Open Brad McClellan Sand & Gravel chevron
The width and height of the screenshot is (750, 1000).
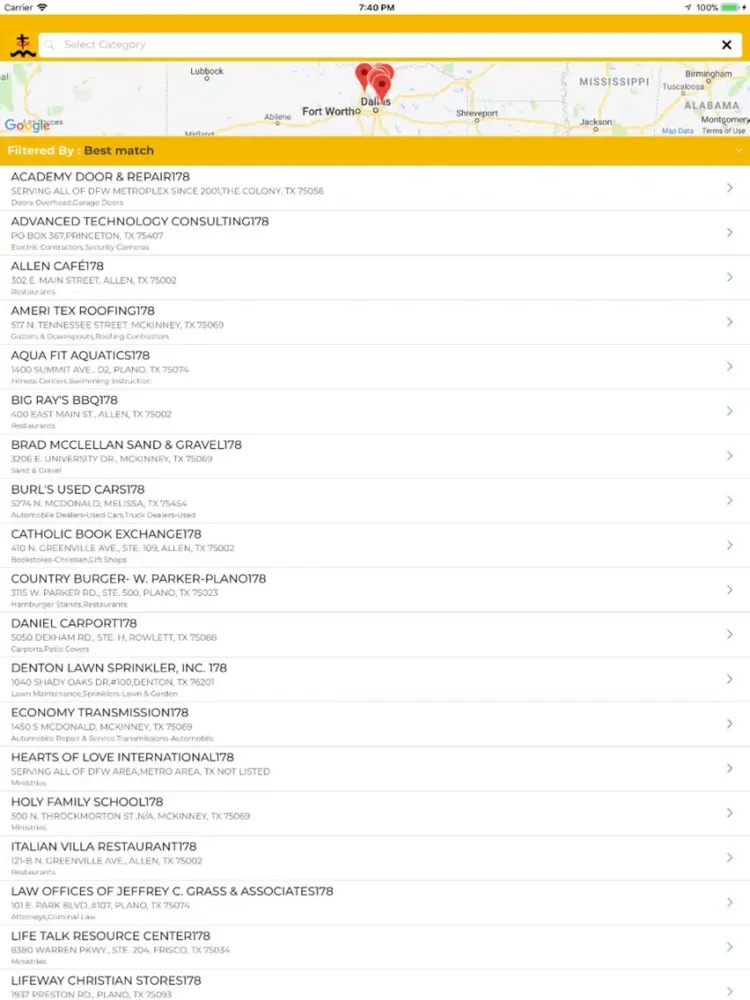[x=730, y=455]
